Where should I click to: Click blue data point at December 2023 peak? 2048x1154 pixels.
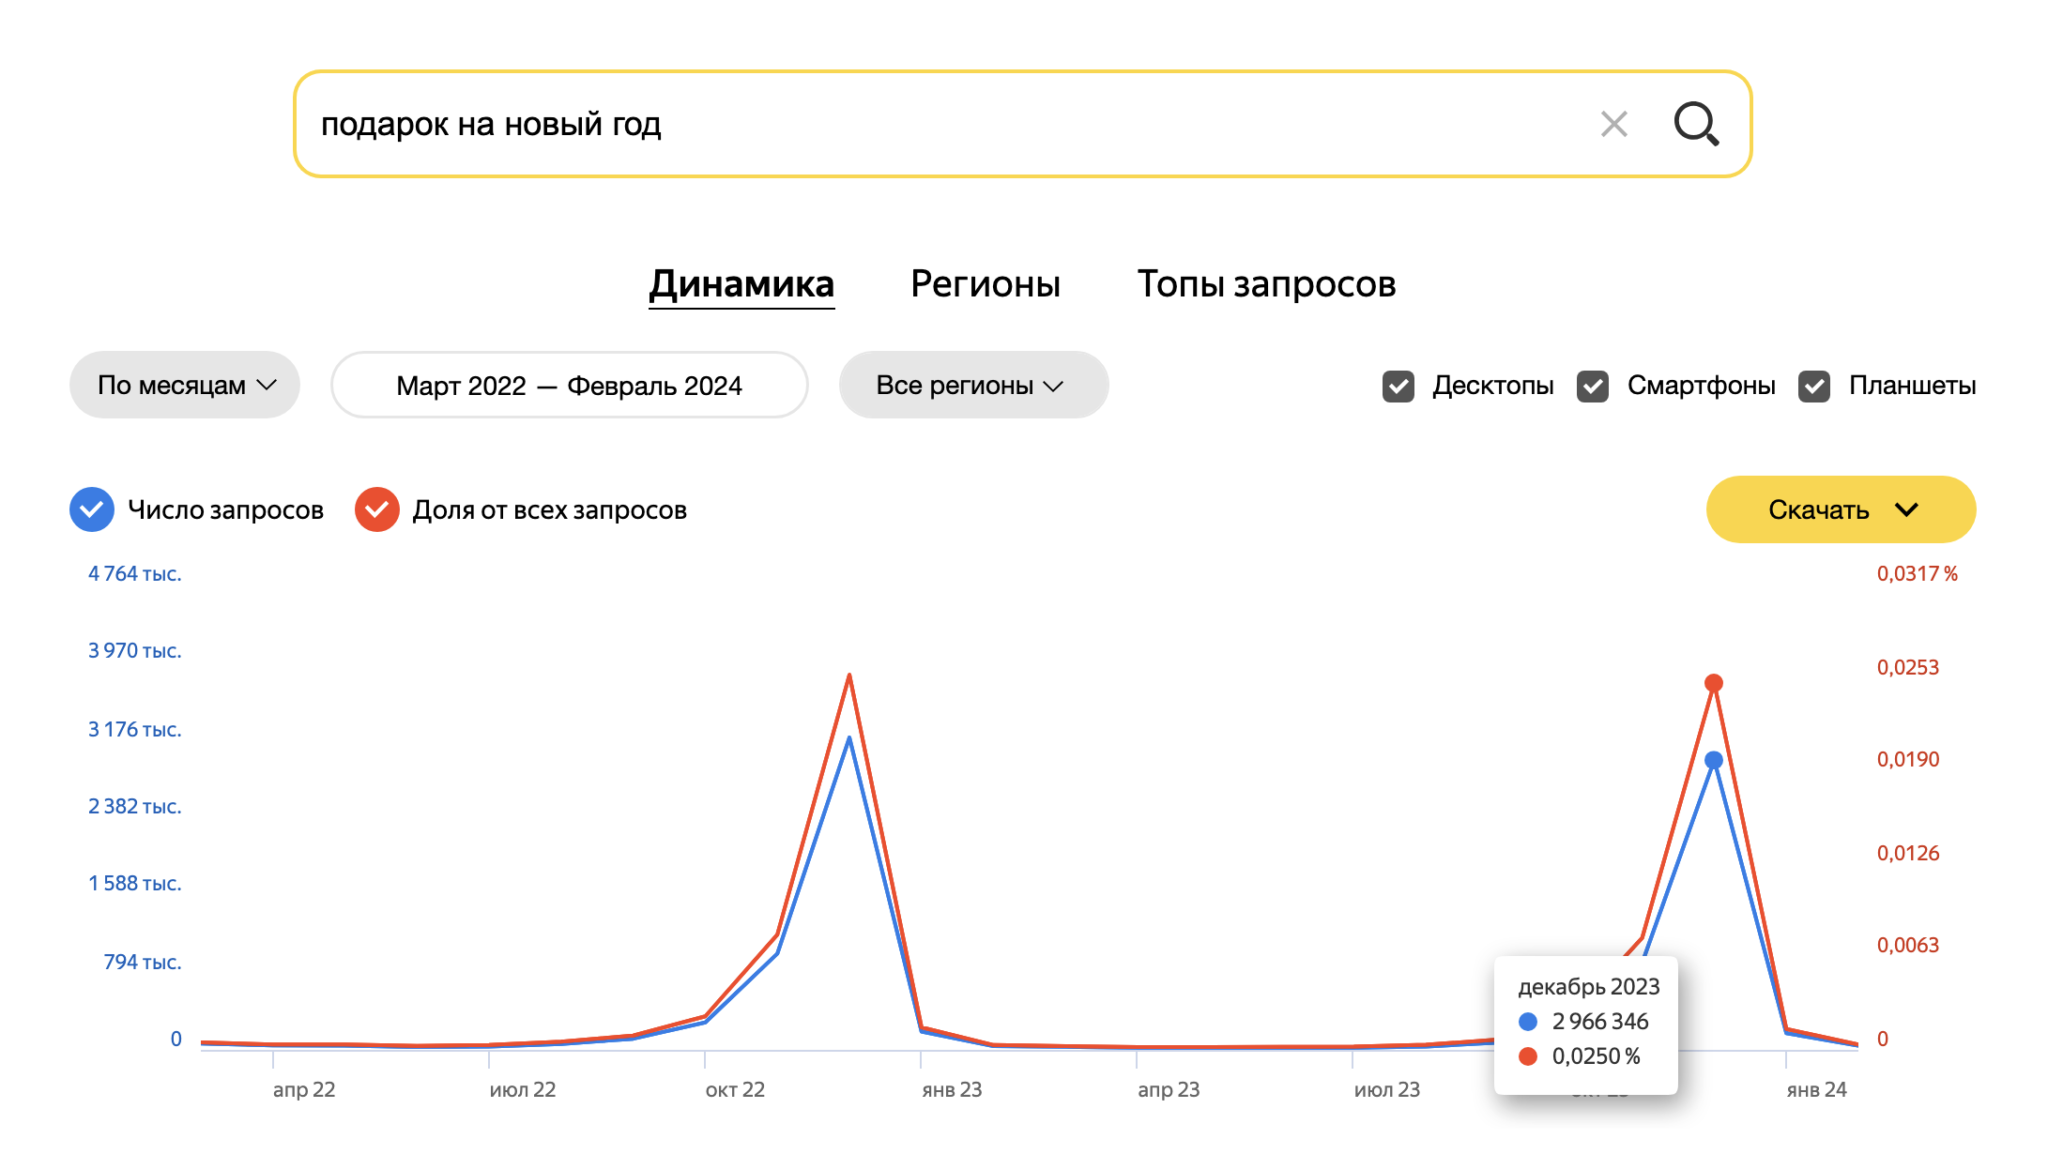coord(1714,761)
